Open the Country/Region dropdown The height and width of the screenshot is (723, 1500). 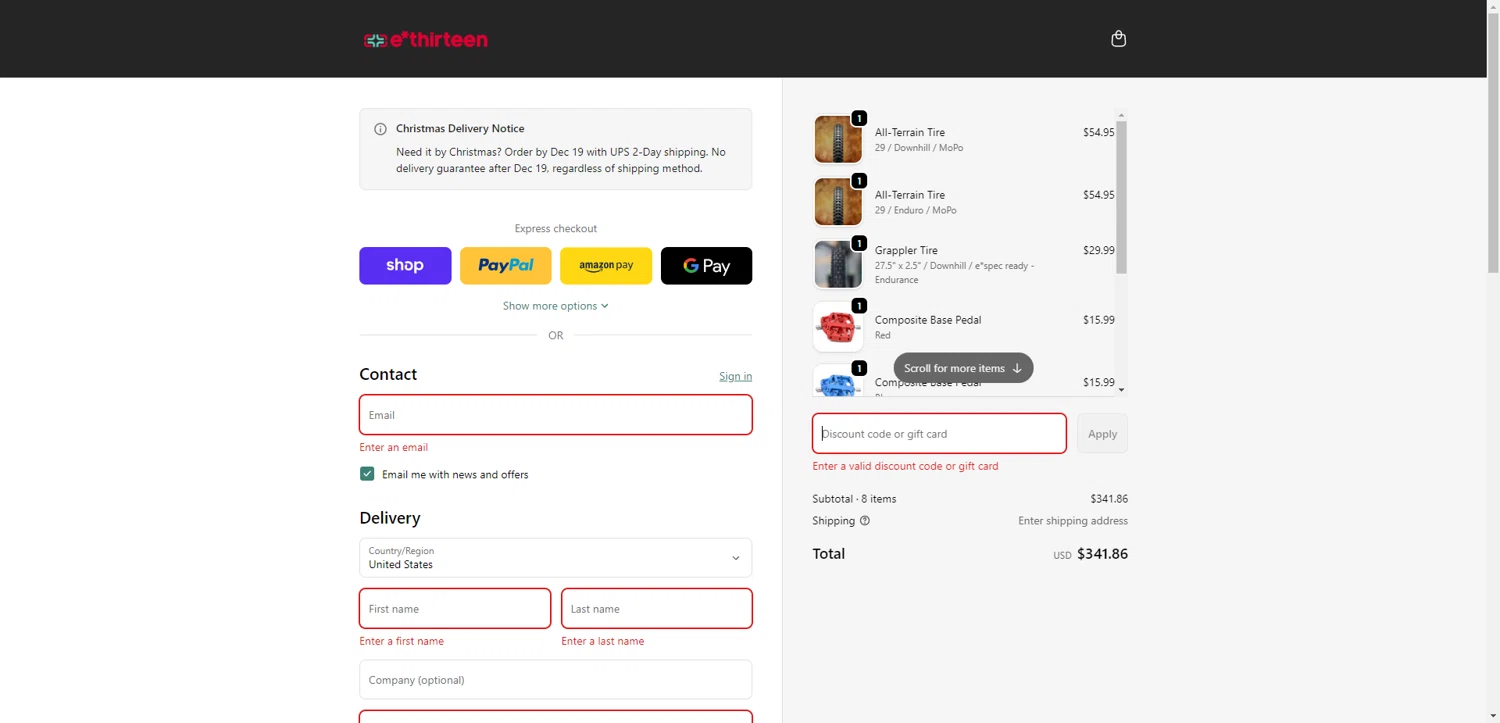tap(555, 558)
